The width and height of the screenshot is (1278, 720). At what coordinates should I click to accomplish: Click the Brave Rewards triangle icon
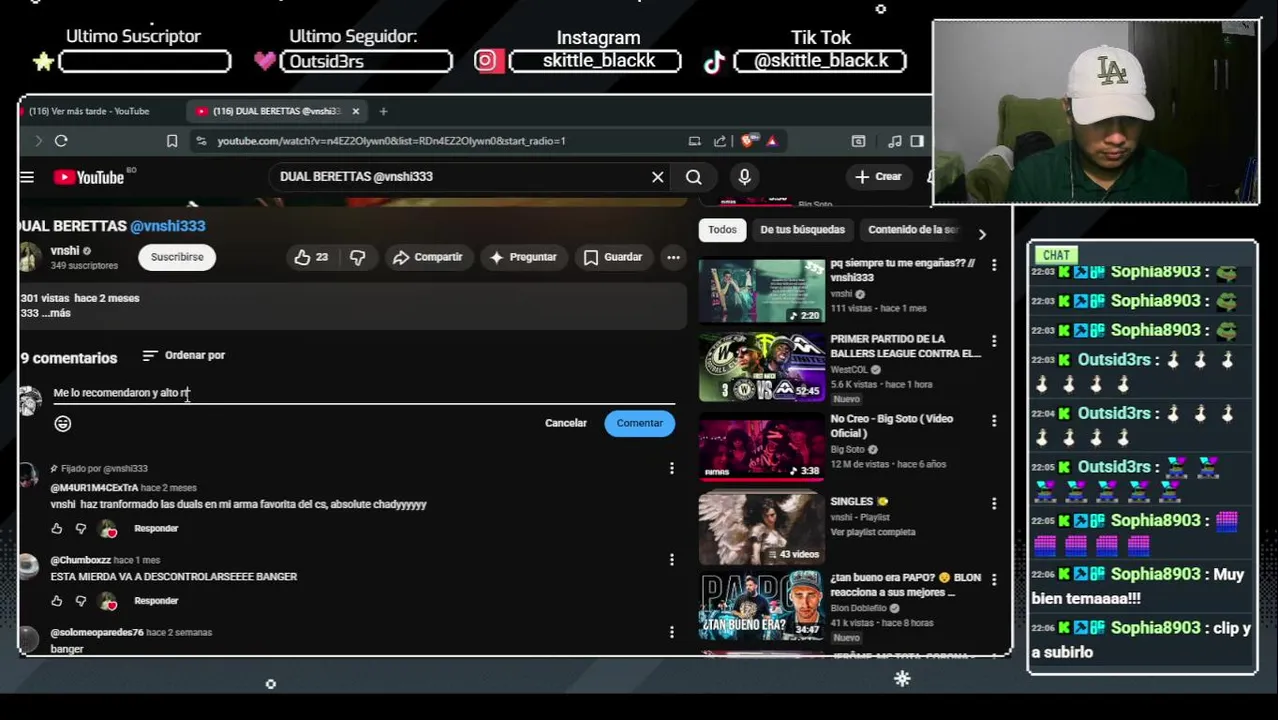pyautogui.click(x=772, y=141)
